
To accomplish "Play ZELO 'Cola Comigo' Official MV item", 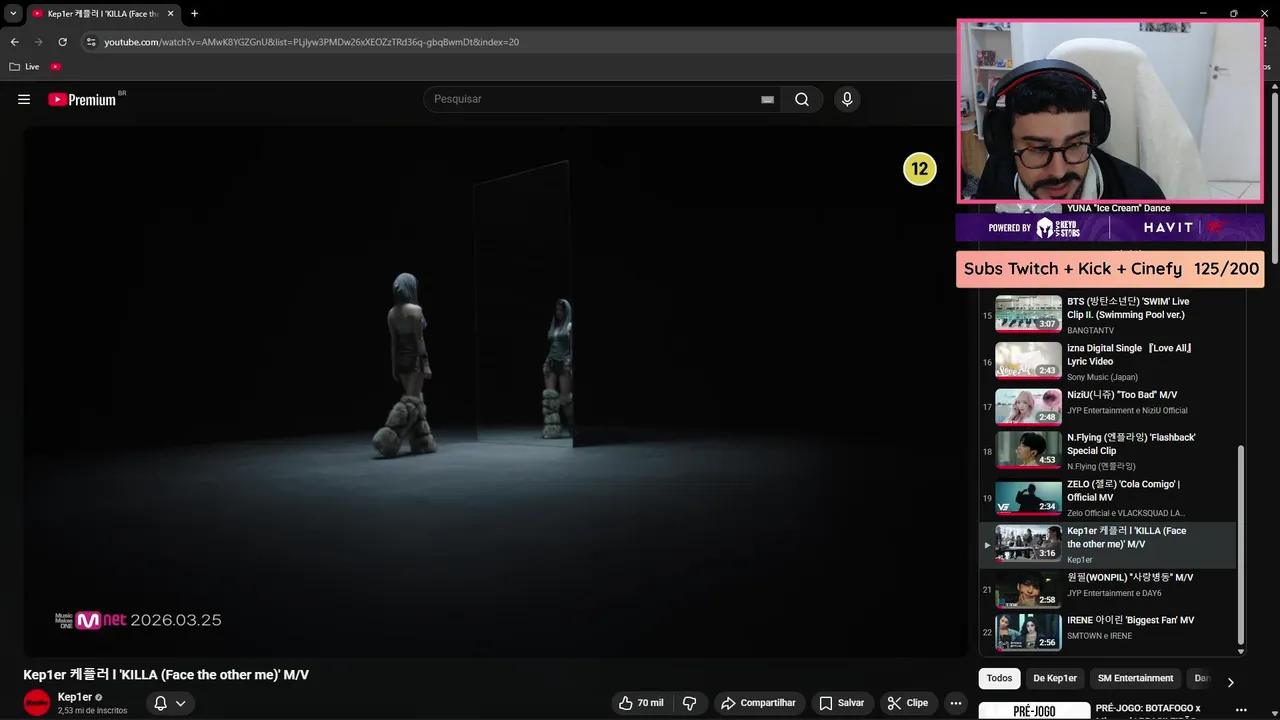I will pos(1110,497).
